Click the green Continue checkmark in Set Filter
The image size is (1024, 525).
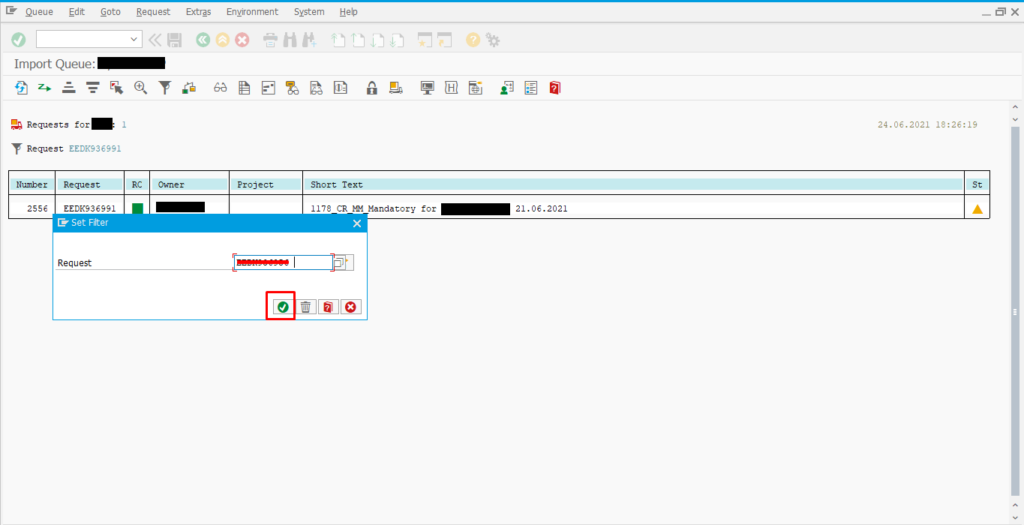283,307
